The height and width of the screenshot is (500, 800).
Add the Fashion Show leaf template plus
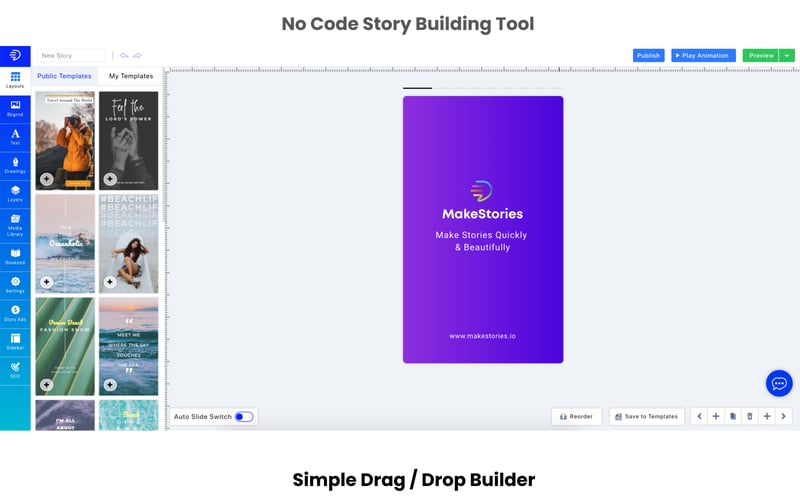click(x=46, y=385)
